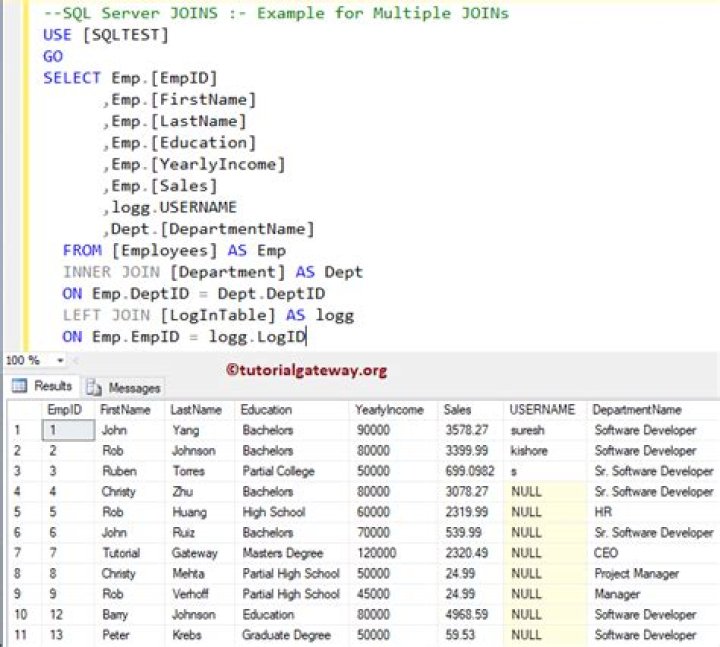Click the select-all corner of results grid
The image size is (720, 647).
20,410
